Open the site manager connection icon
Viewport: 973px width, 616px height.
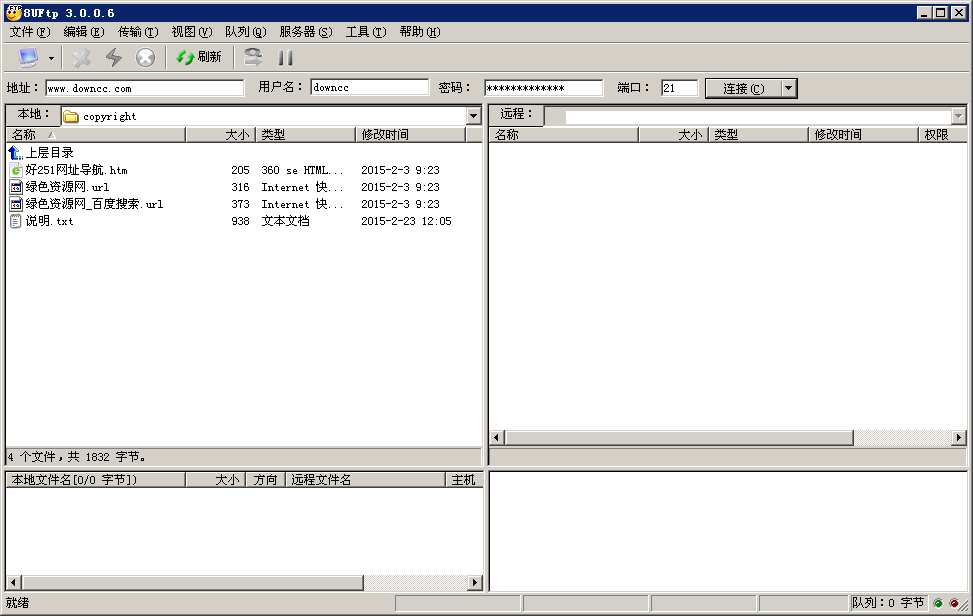point(28,57)
